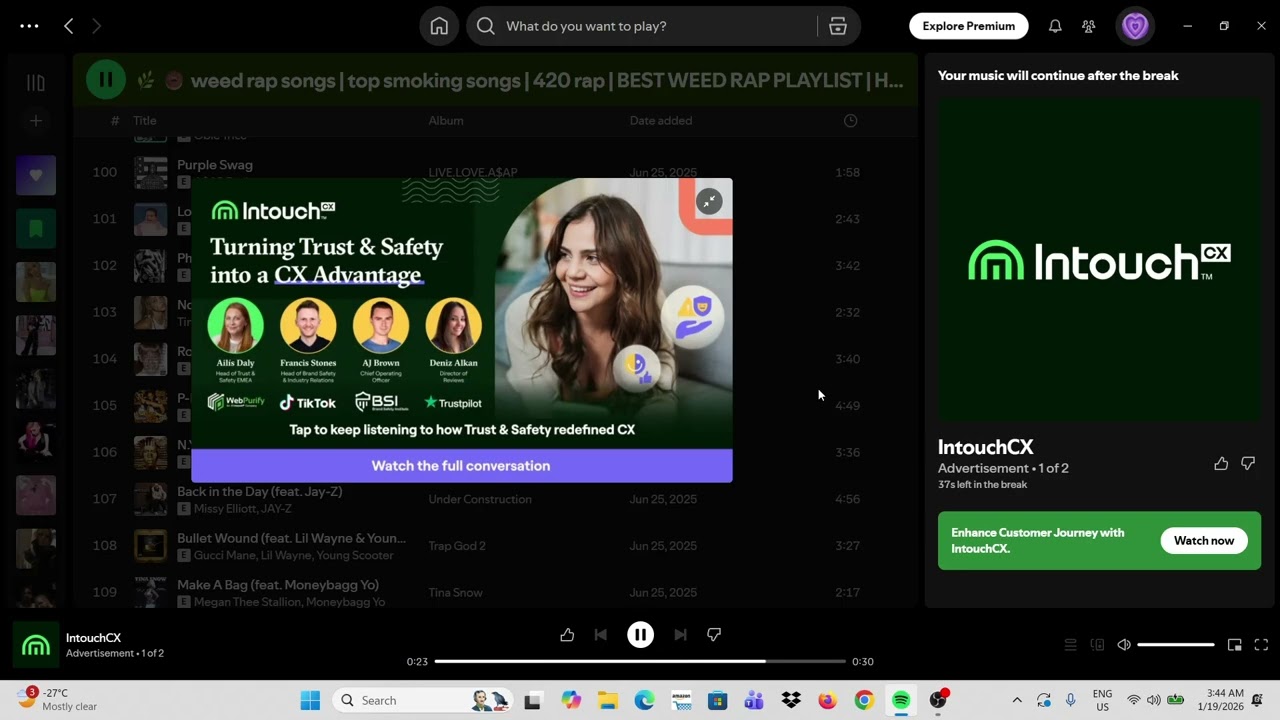The height and width of the screenshot is (720, 1280).
Task: Open the album 'Trap God 2'
Action: (x=457, y=546)
